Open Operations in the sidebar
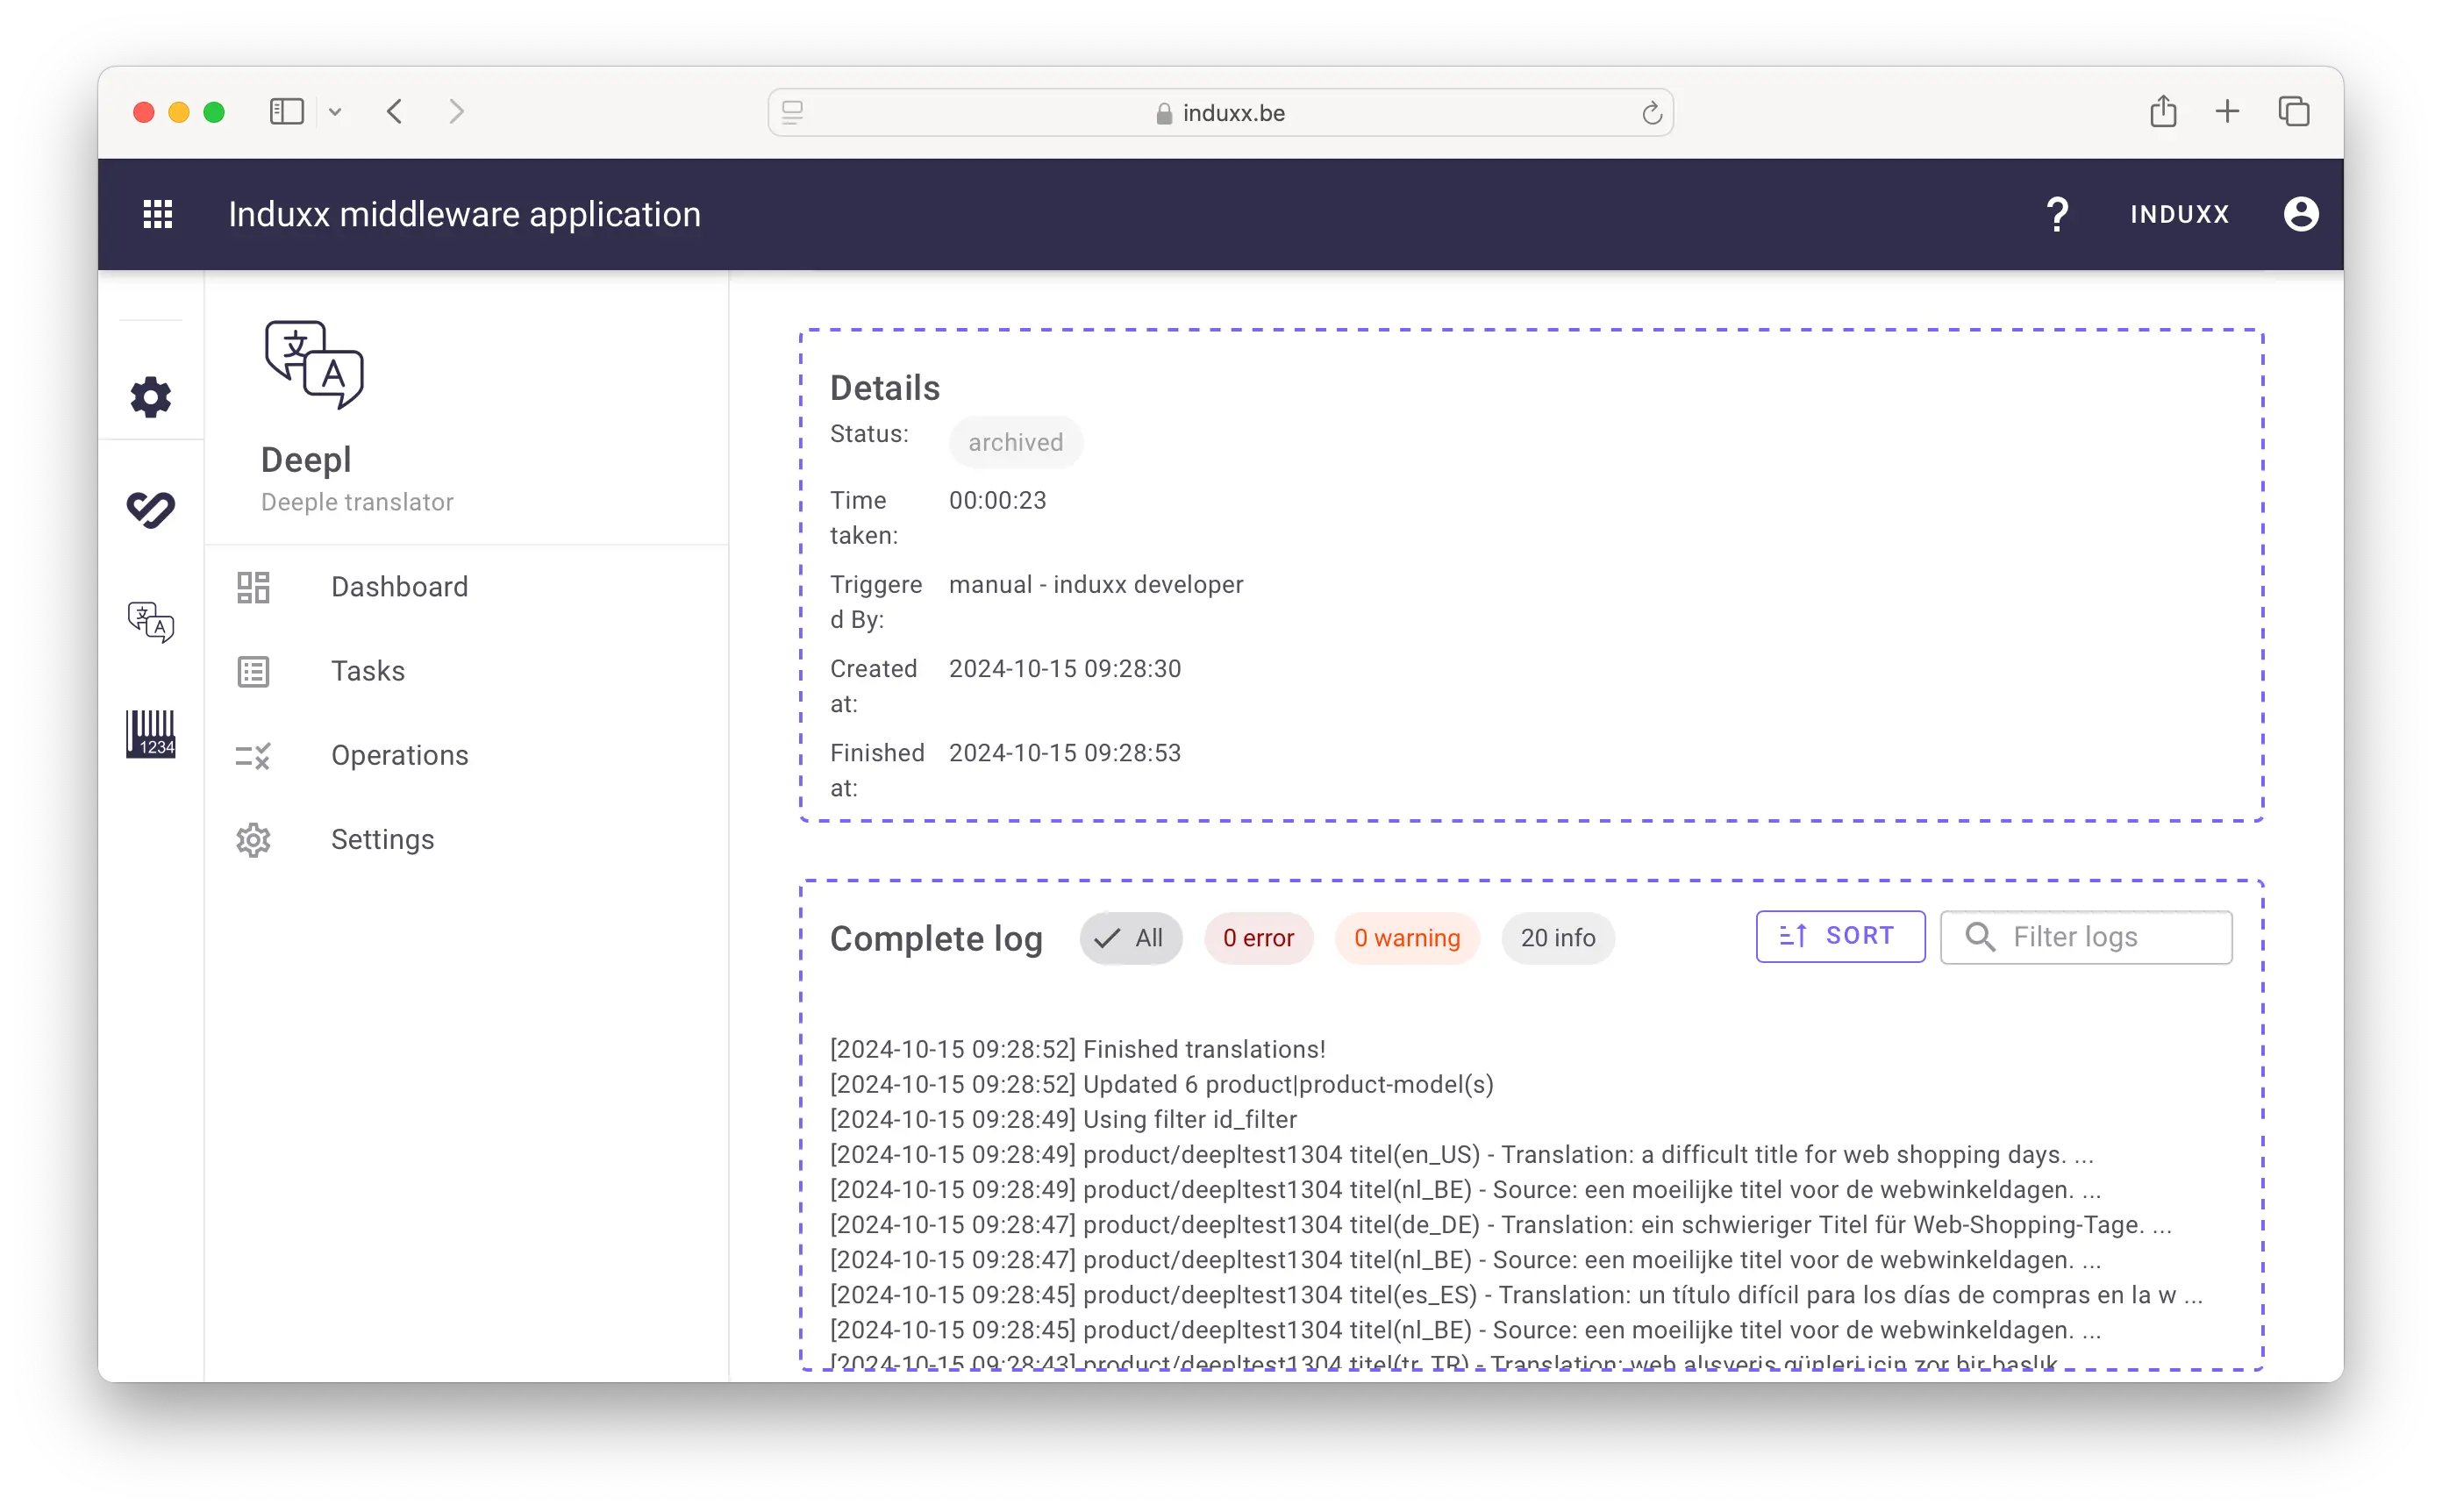Viewport: 2442px width, 1512px height. (x=399, y=755)
